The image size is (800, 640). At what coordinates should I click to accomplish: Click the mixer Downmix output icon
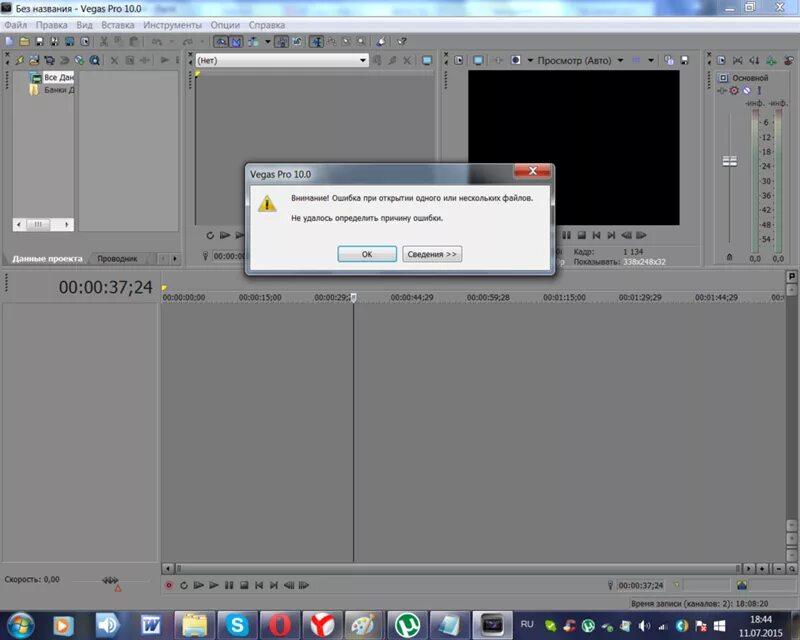[x=738, y=60]
